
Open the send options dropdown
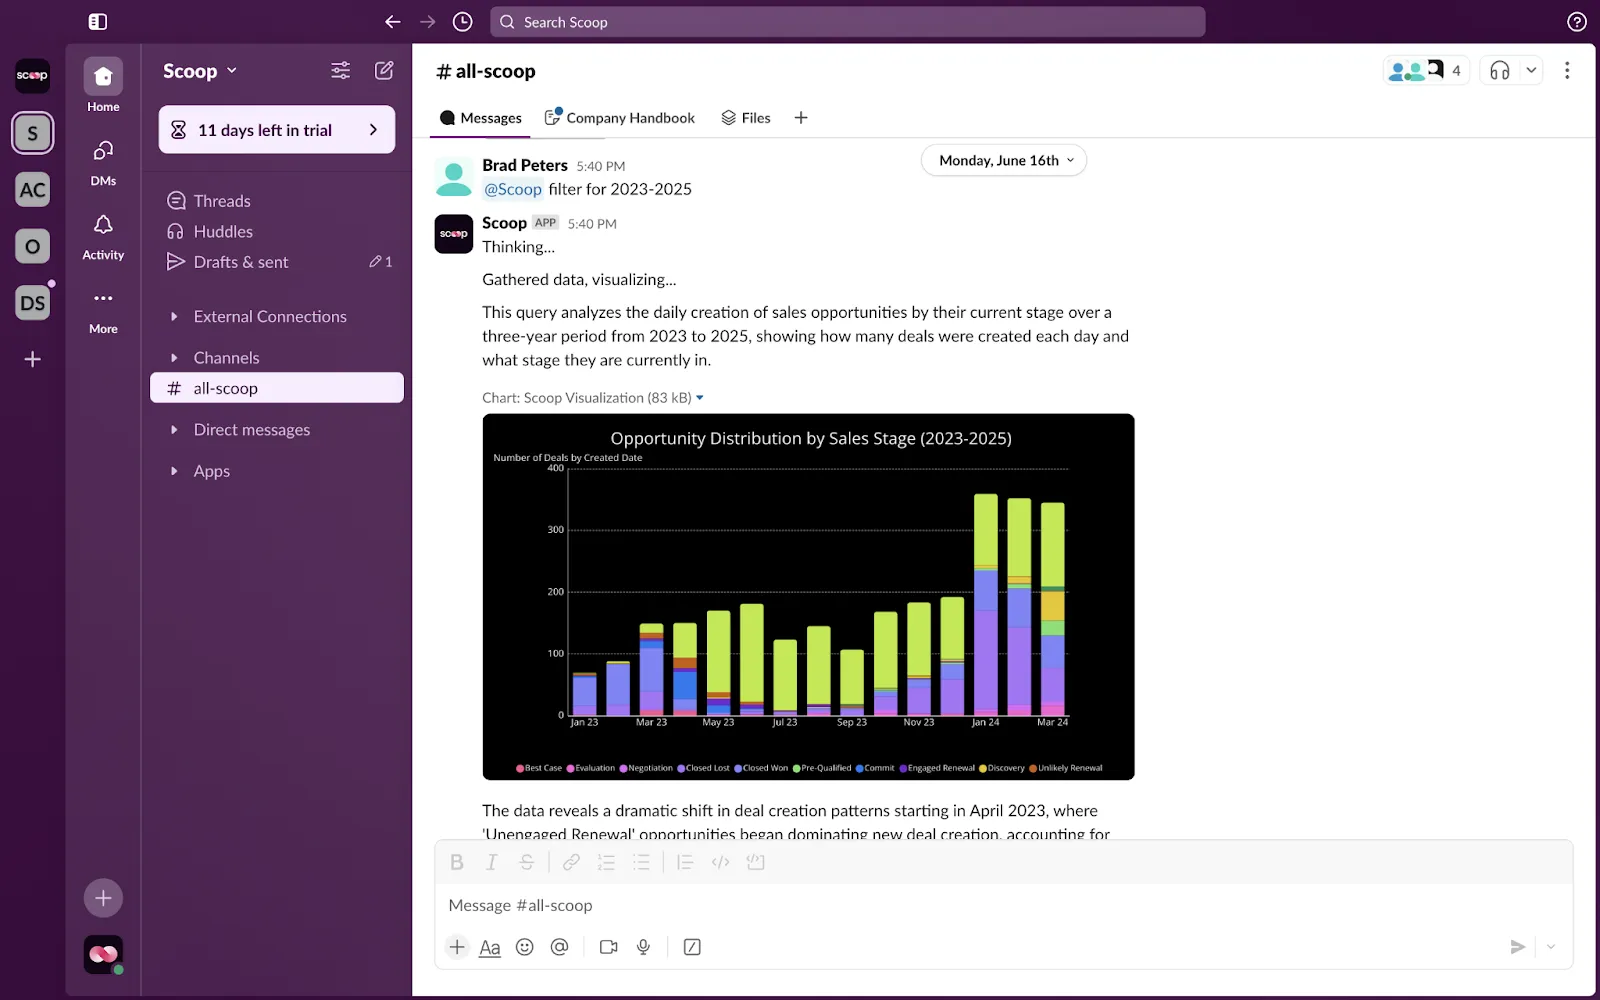point(1551,947)
